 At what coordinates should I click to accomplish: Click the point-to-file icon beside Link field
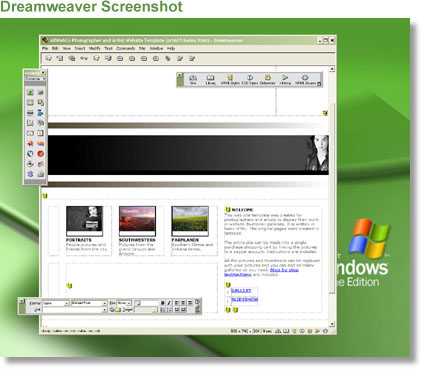click(112, 310)
